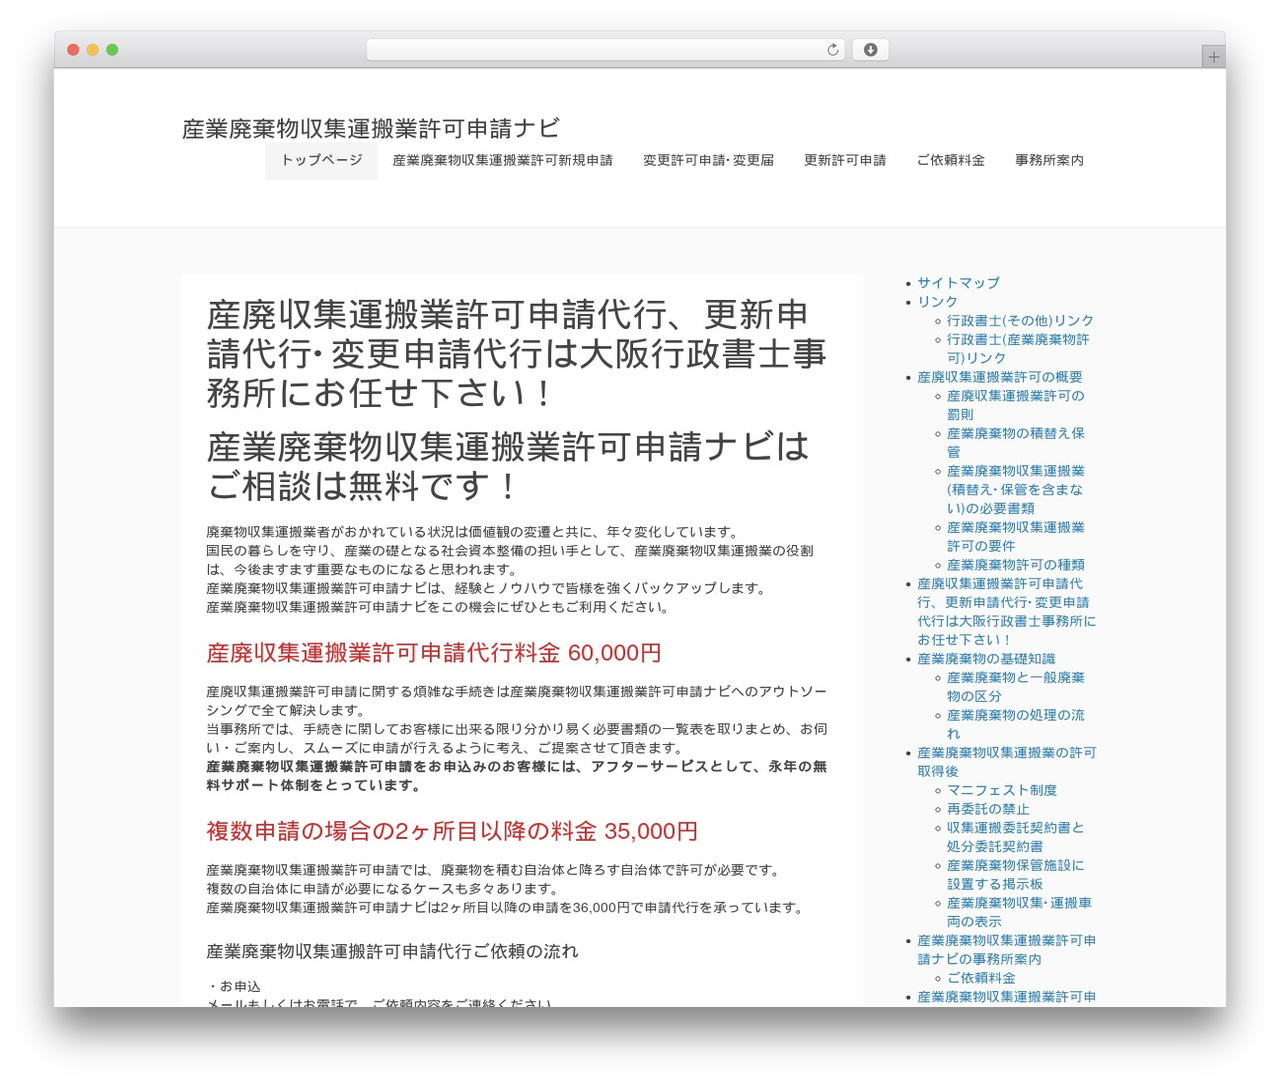Visit 産業廃棄物と一般廃棄物の区分 link
The width and height of the screenshot is (1280, 1084).
coord(1016,687)
